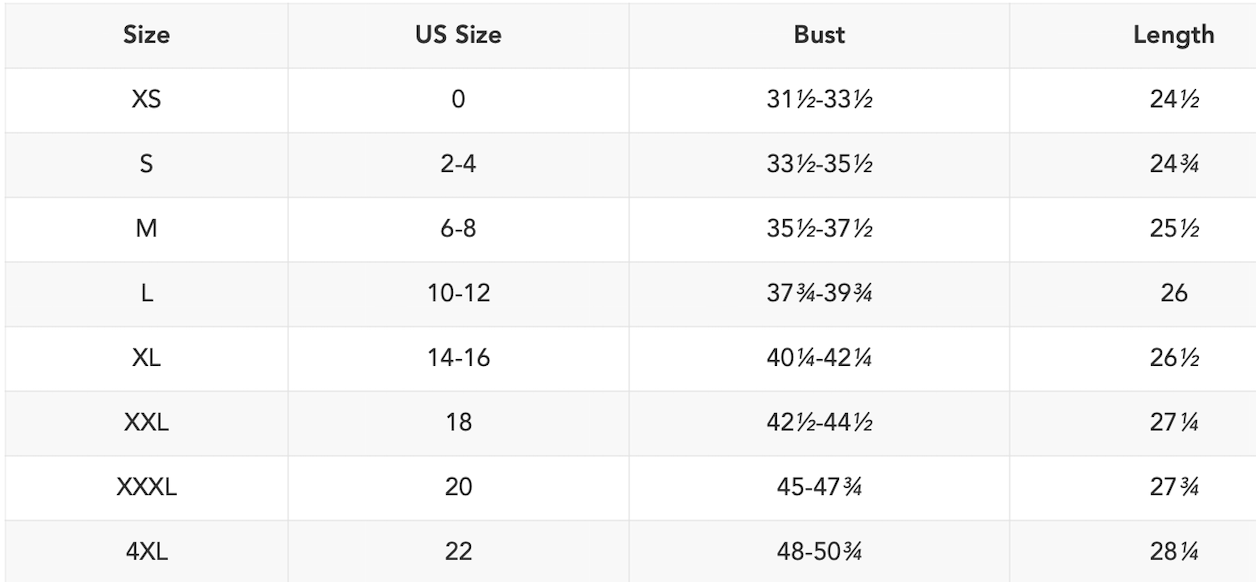
Task: Select the 4XL size cell
Action: [x=146, y=551]
